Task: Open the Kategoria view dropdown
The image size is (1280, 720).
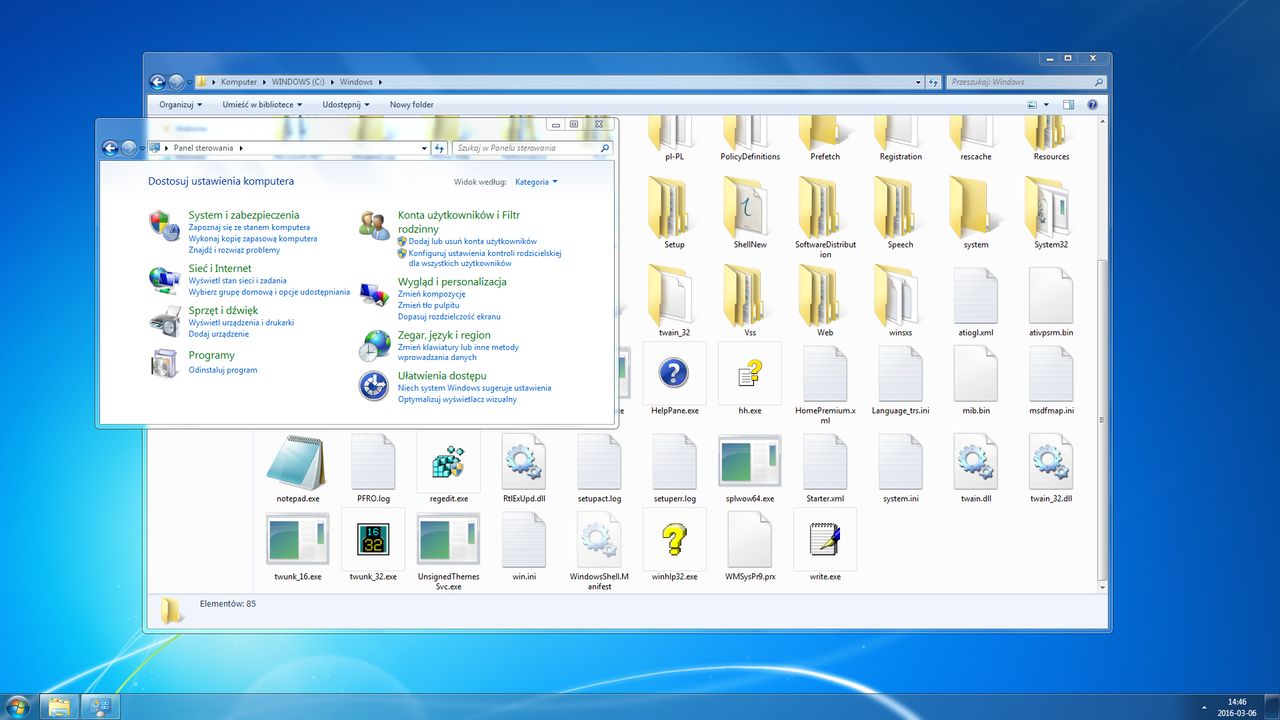Action: 536,182
